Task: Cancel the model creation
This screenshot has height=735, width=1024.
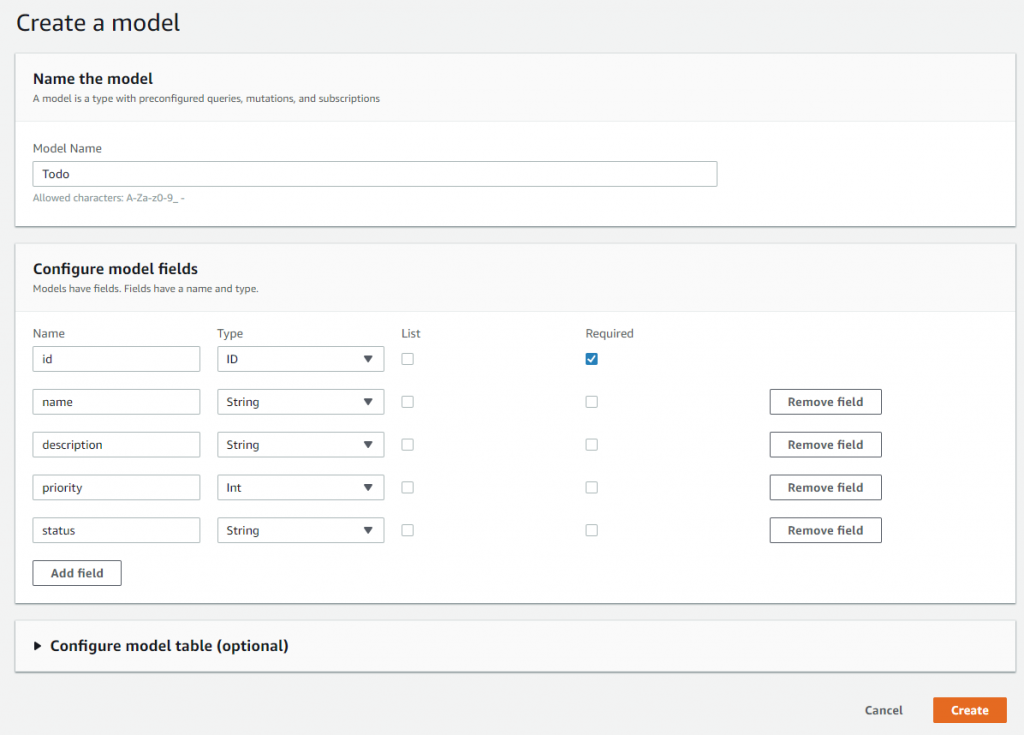Action: (883, 710)
